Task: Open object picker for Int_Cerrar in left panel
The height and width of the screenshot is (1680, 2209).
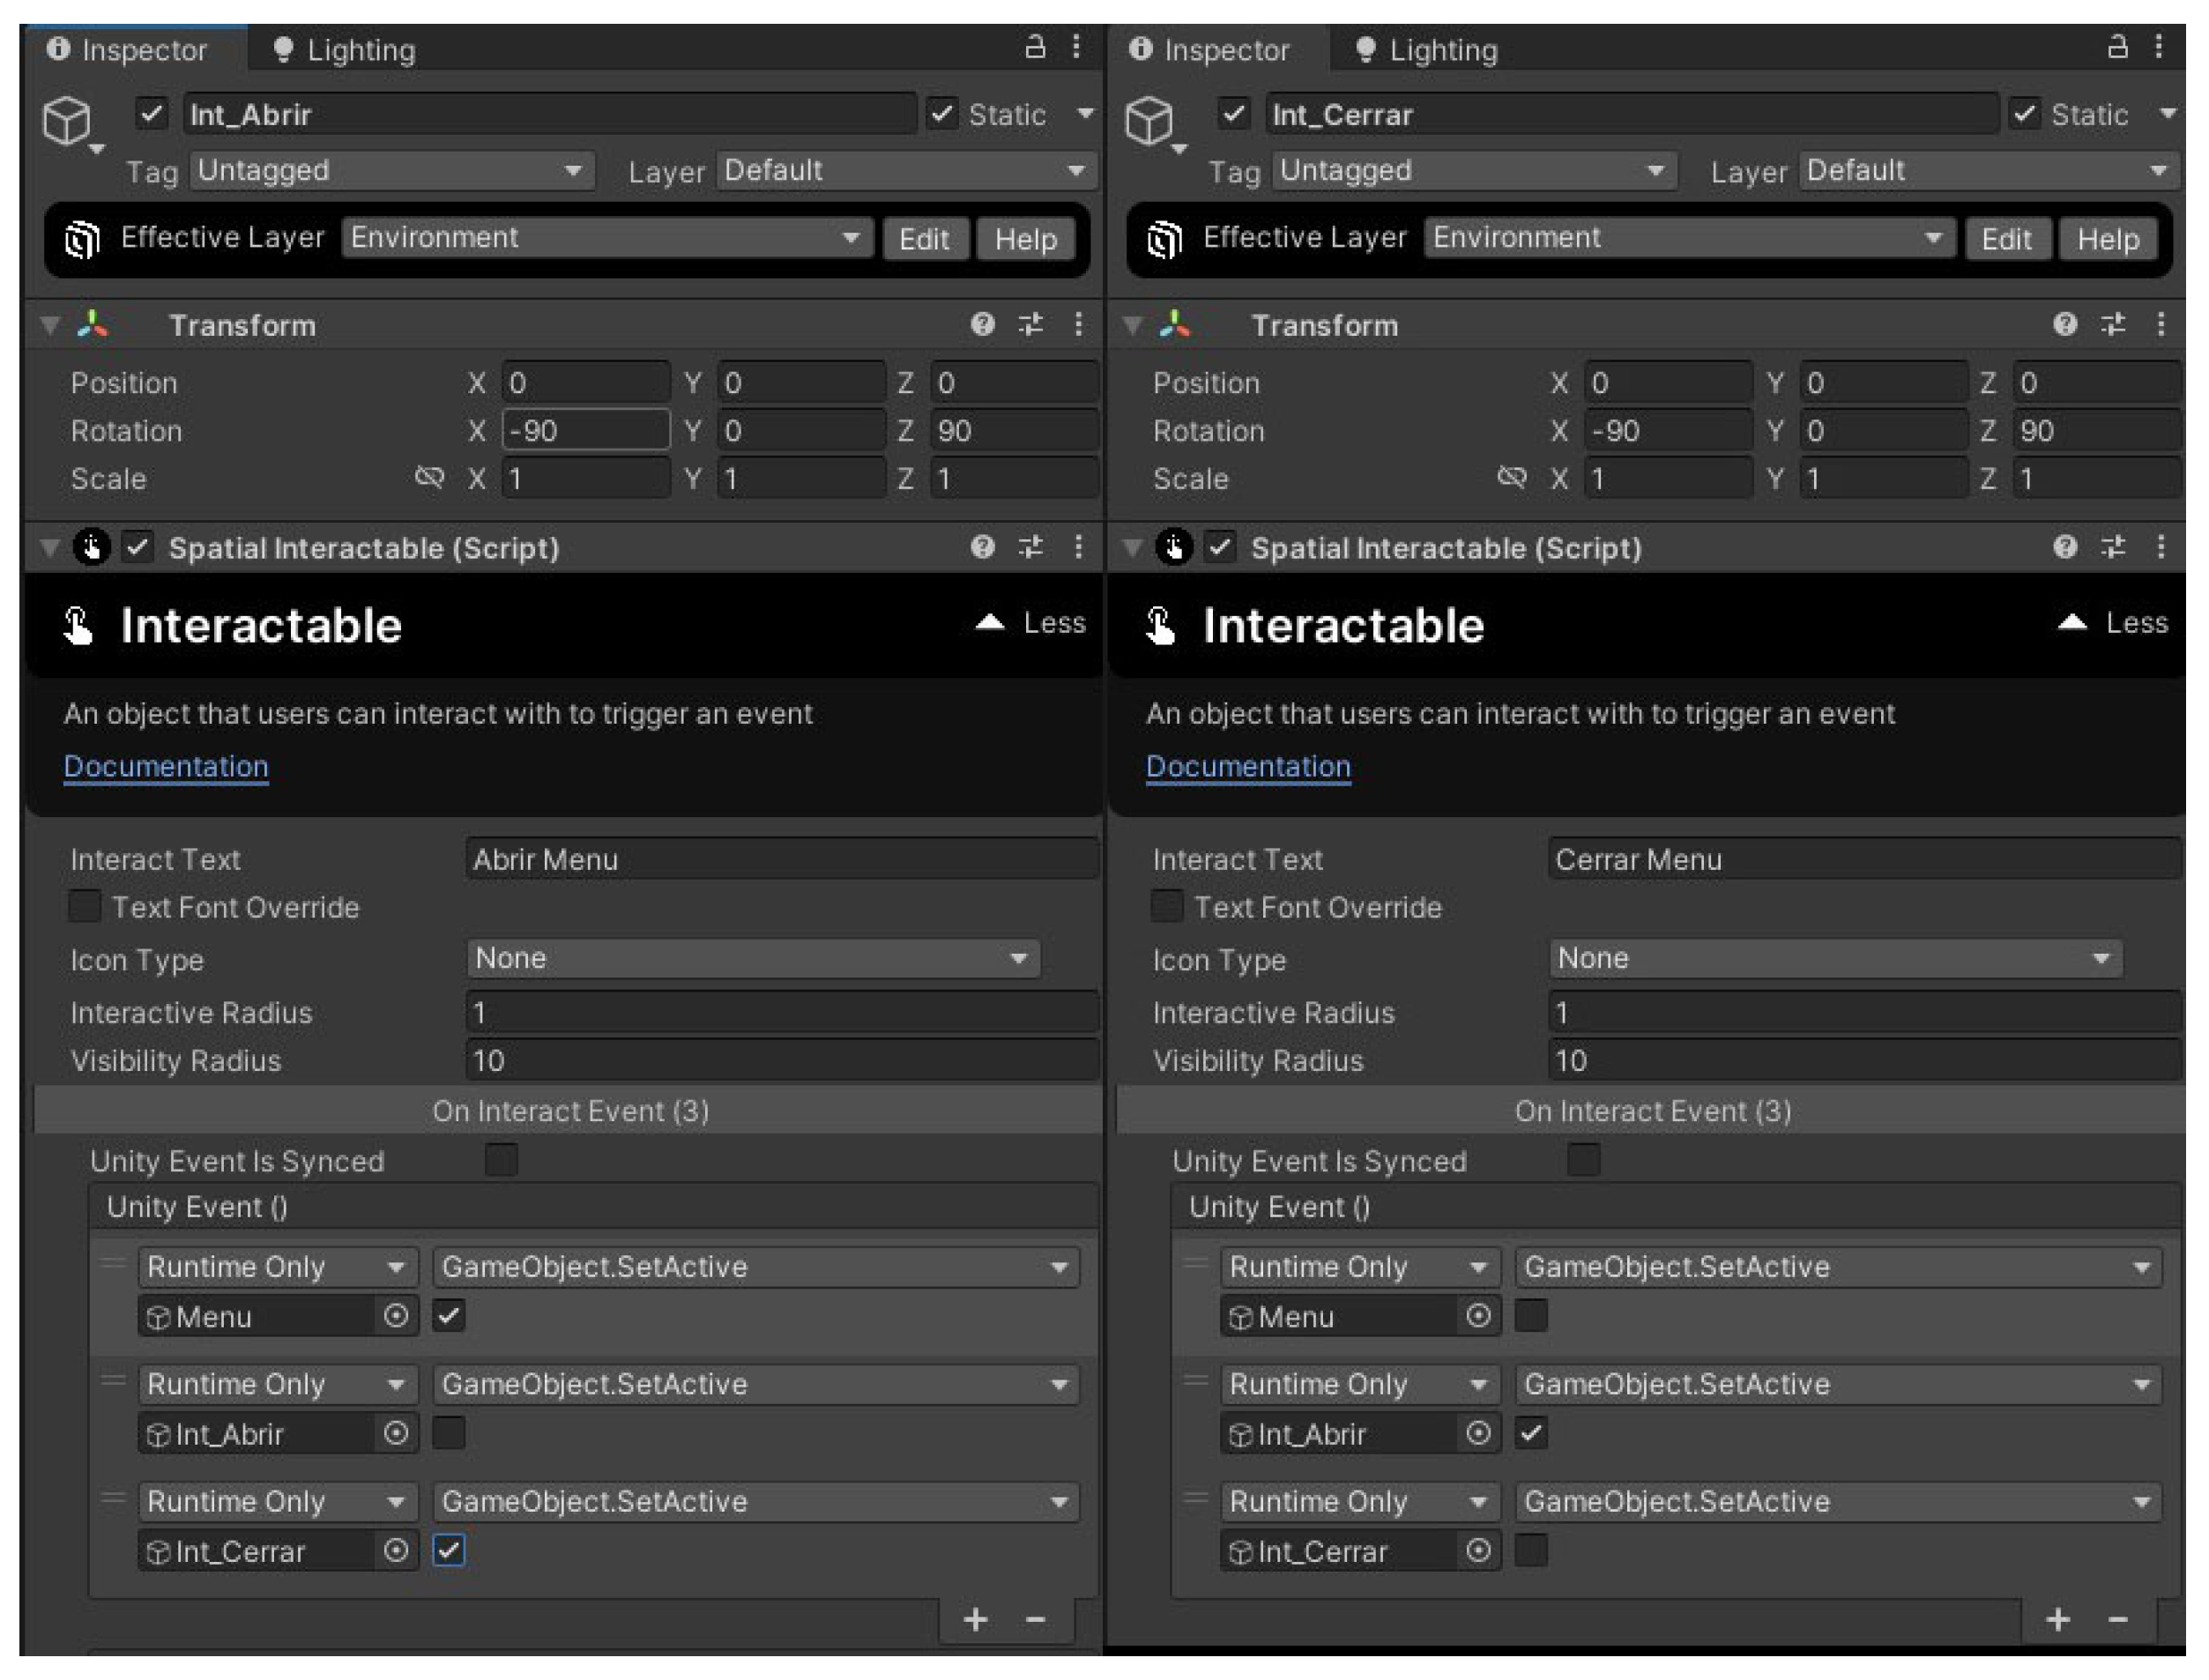Action: click(x=396, y=1550)
